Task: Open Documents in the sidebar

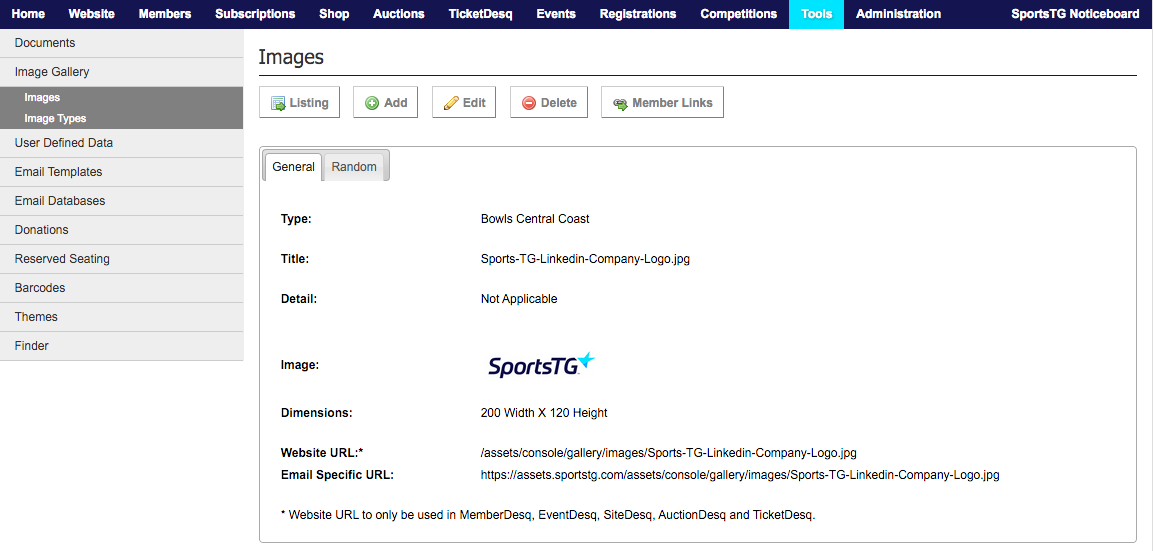Action: click(x=121, y=43)
